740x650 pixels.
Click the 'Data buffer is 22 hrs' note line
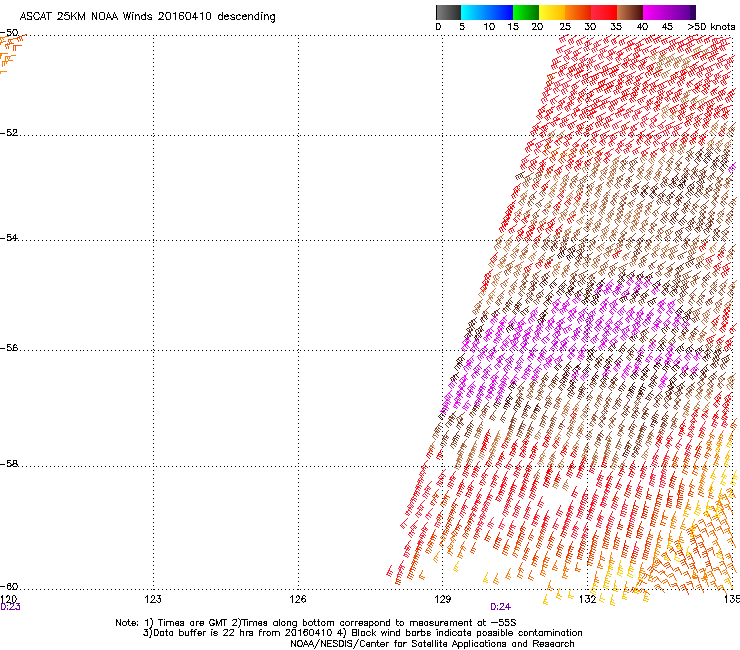tap(362, 633)
